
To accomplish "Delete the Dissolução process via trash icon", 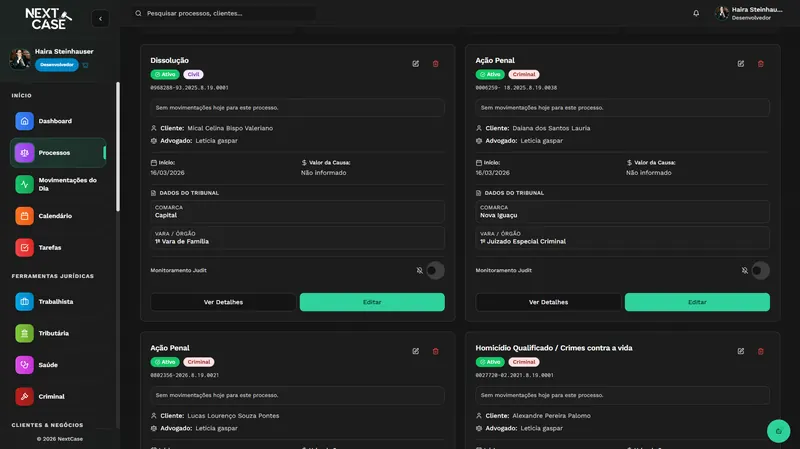I will tap(435, 64).
